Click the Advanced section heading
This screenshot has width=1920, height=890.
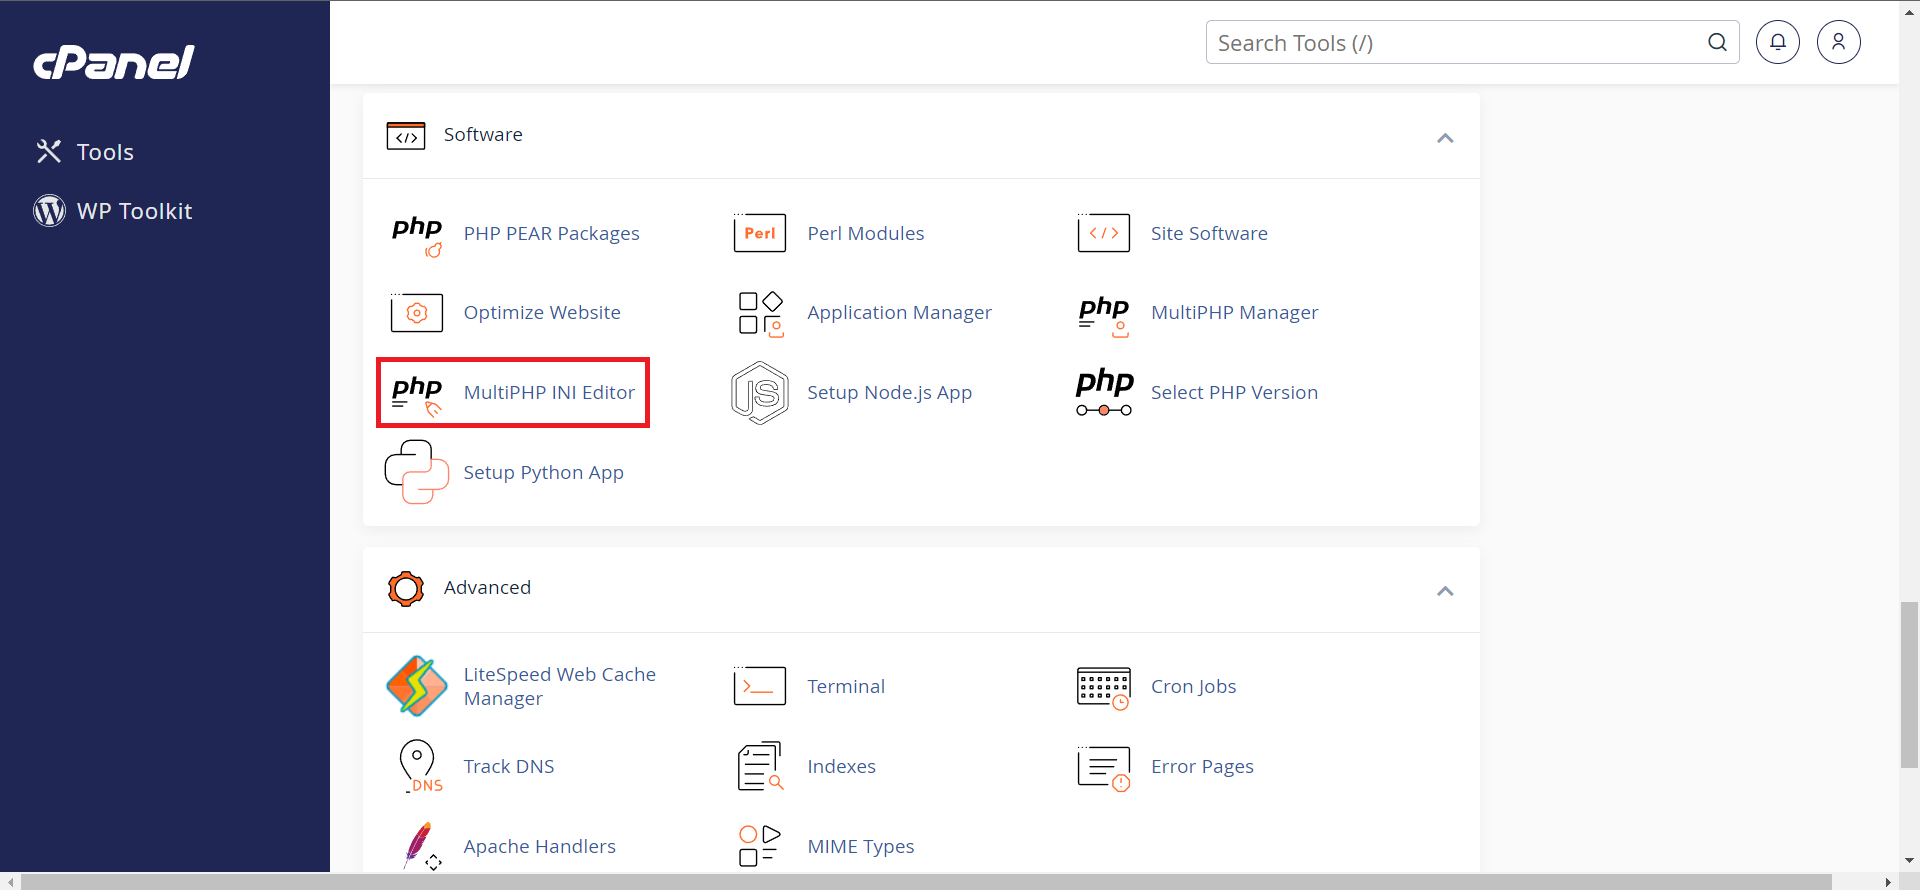(x=487, y=588)
